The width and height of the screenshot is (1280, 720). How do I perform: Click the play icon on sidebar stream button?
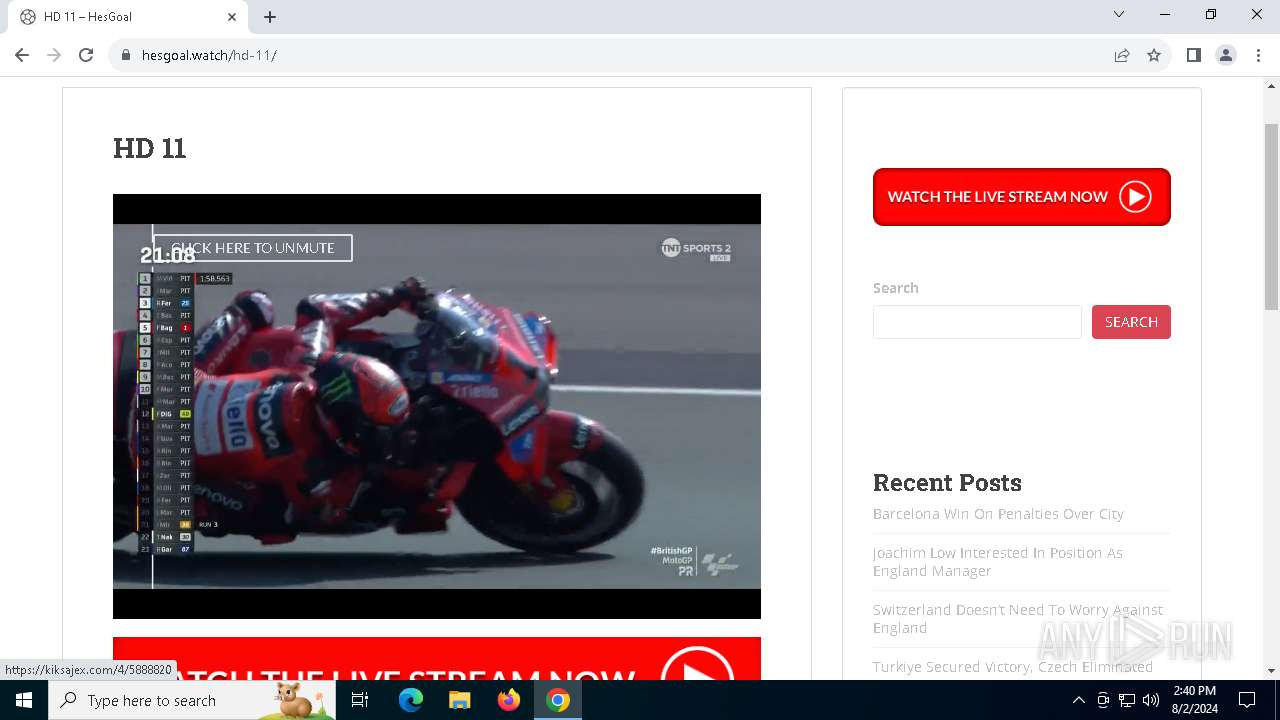click(1135, 197)
